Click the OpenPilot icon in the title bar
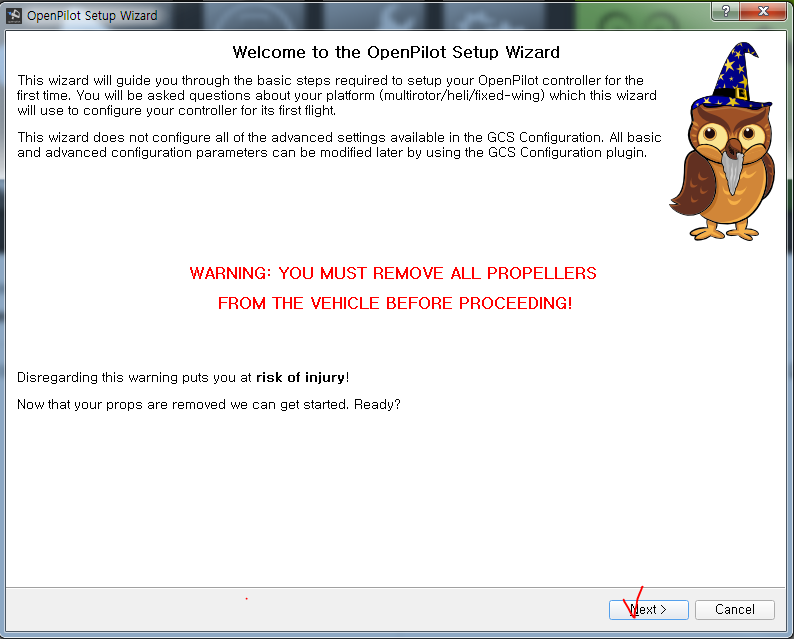 tap(14, 16)
